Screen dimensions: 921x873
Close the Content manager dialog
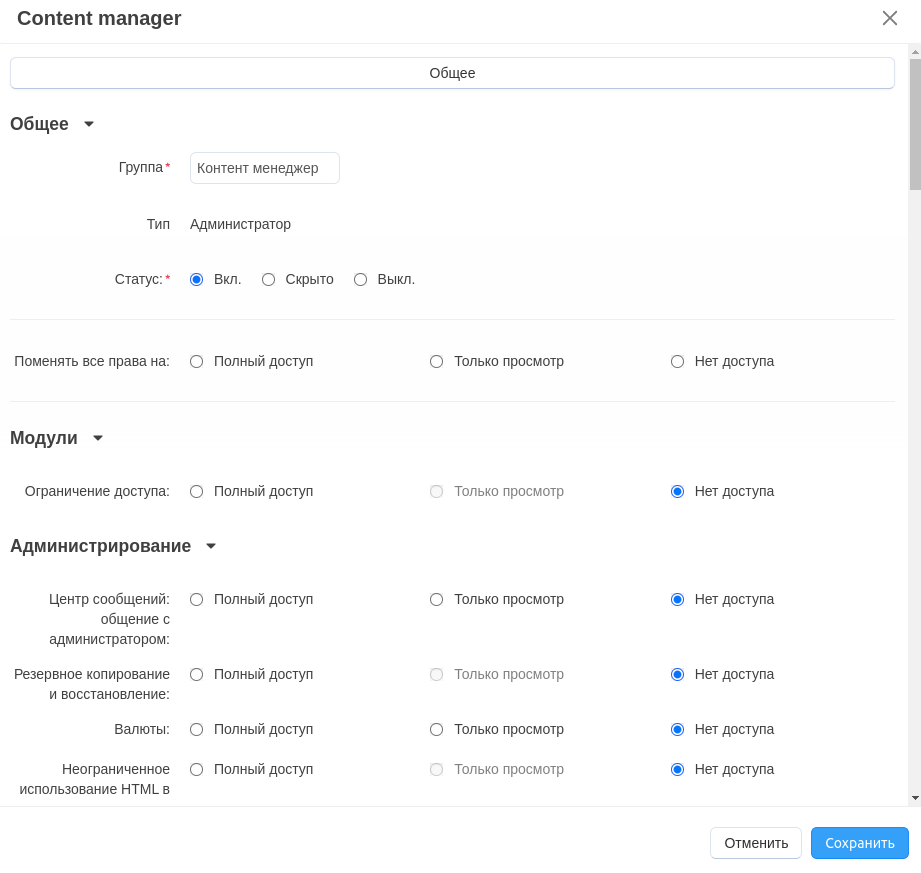tap(889, 18)
